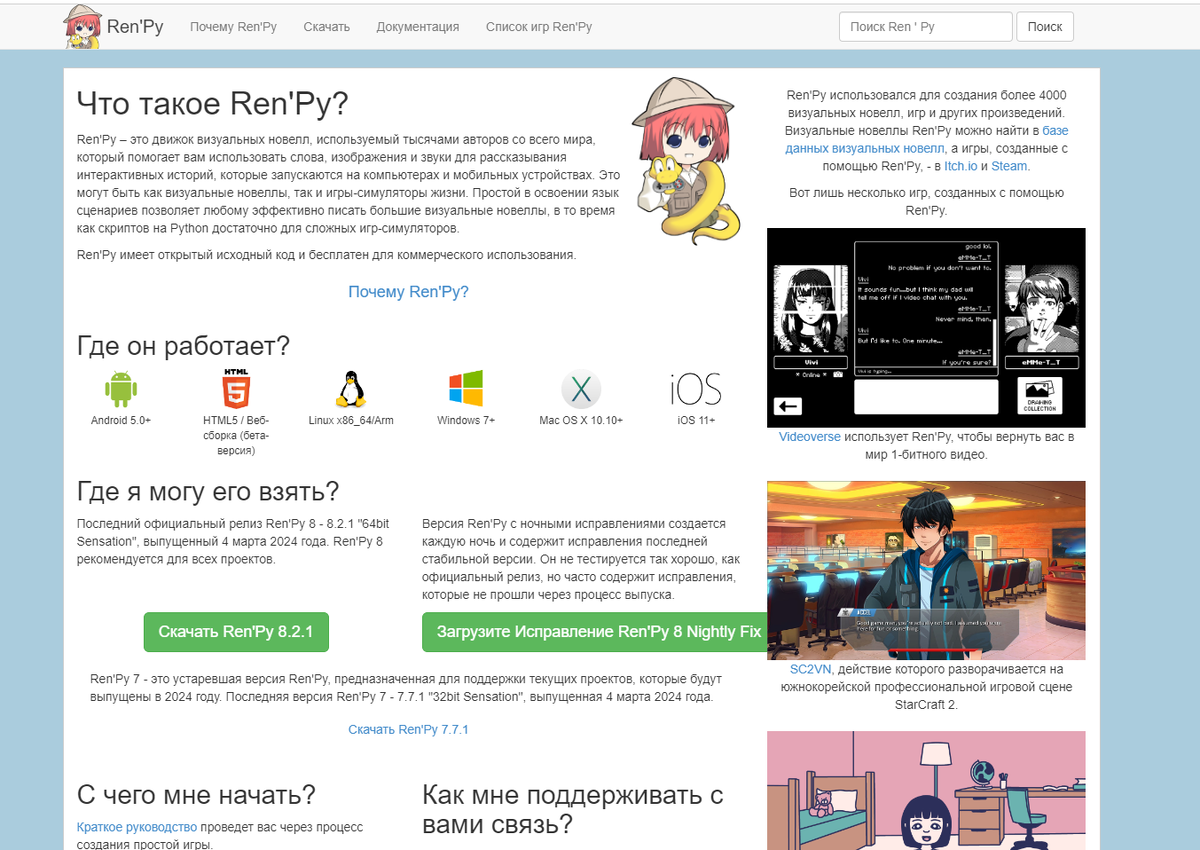Open the Steam link
This screenshot has width=1200, height=850.
[x=1009, y=166]
